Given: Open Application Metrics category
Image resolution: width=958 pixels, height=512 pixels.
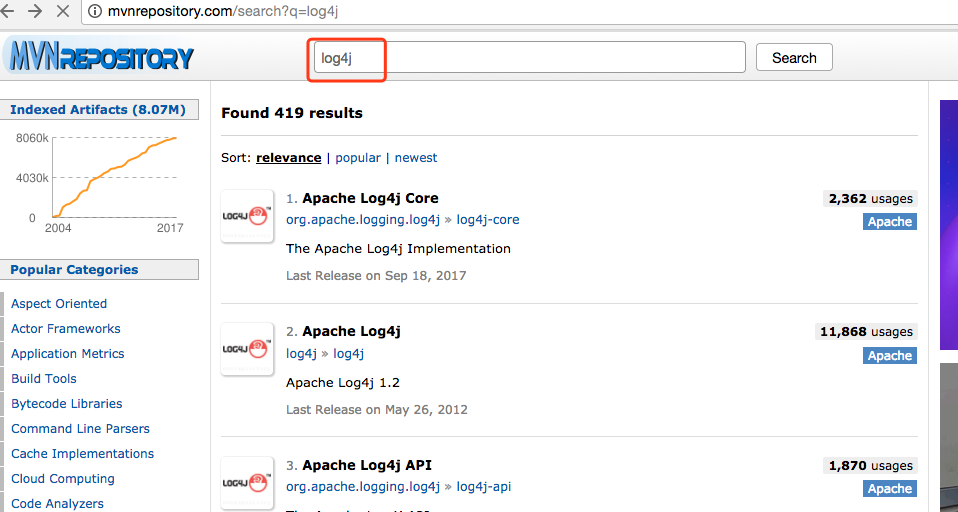Looking at the screenshot, I should point(67,354).
